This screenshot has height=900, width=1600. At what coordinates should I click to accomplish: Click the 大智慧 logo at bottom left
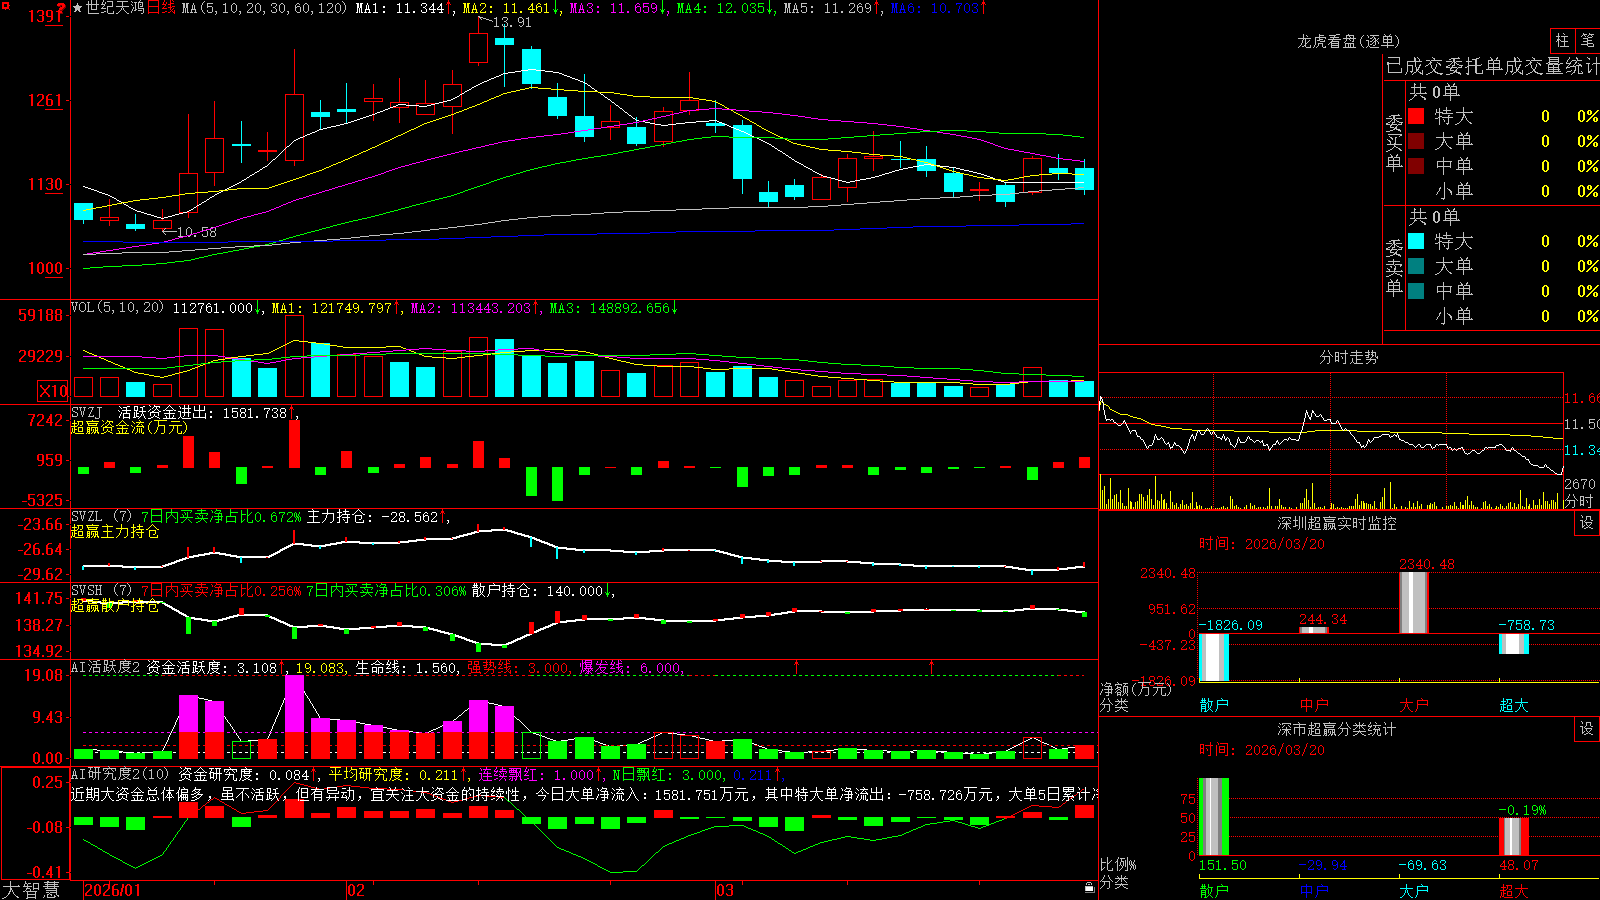click(30, 890)
